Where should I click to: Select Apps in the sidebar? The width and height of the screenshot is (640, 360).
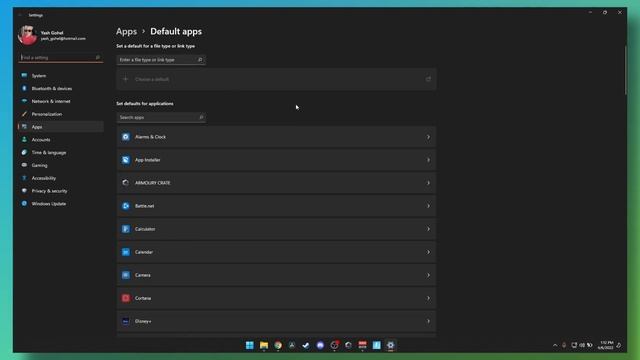click(x=60, y=127)
